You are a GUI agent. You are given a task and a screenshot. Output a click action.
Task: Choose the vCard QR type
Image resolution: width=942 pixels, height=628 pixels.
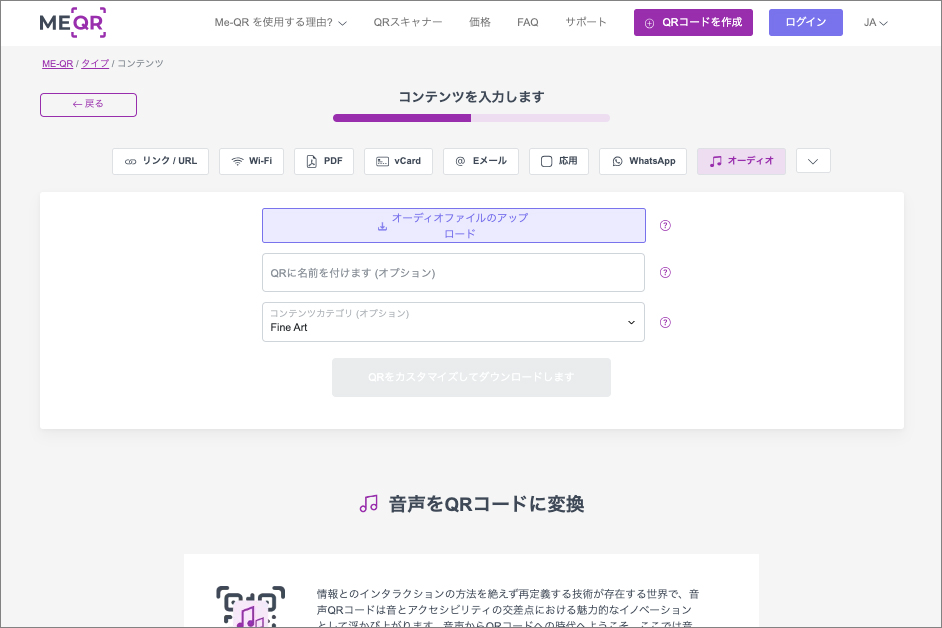398,161
